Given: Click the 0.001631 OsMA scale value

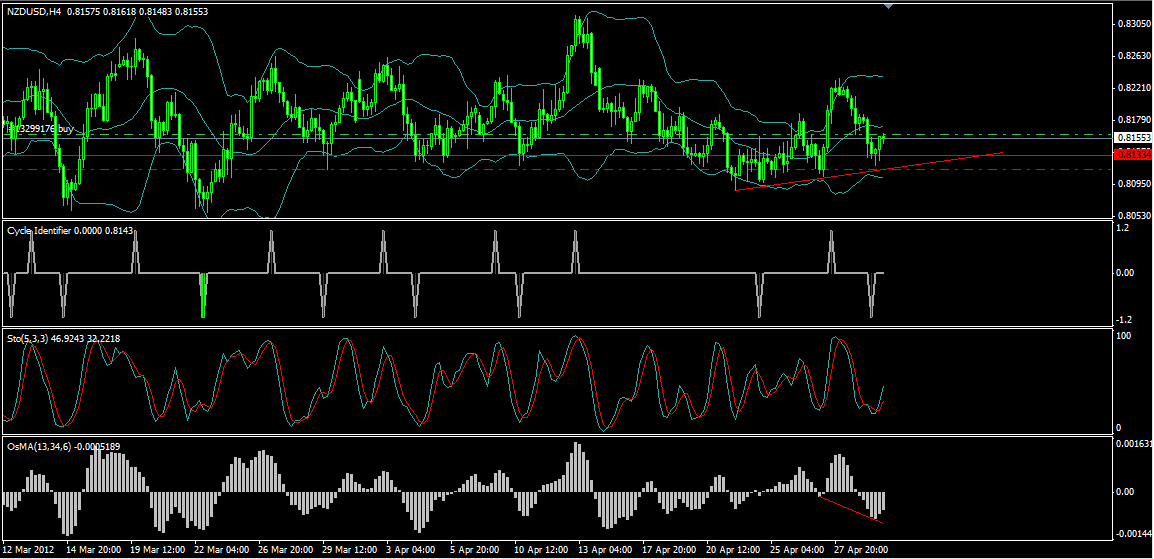Looking at the screenshot, I should (1133, 444).
